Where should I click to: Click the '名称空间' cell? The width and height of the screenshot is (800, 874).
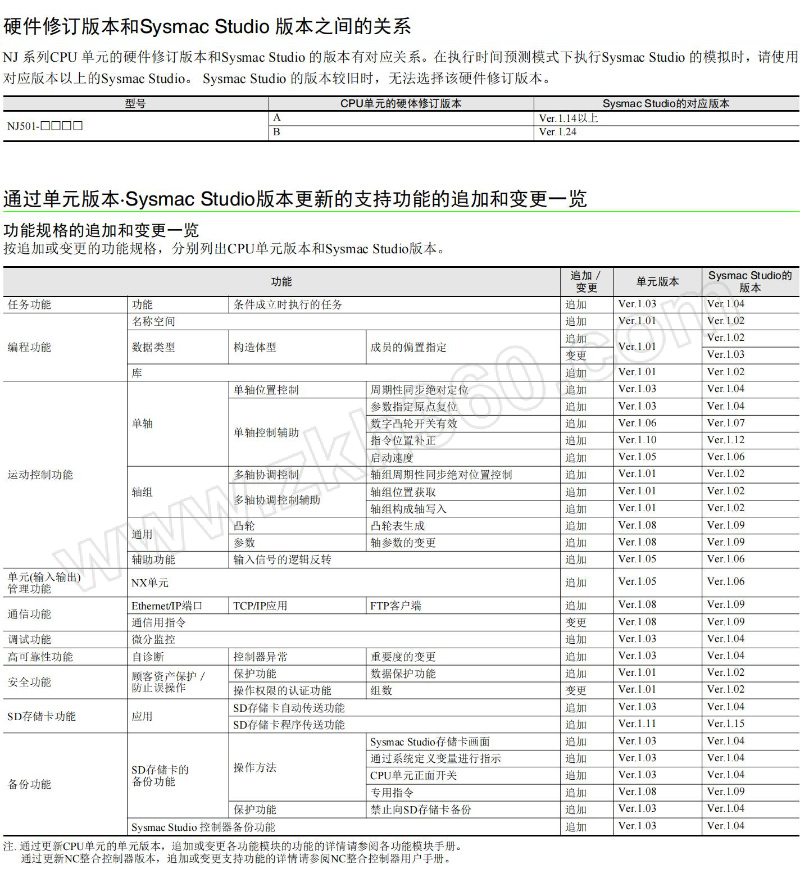click(153, 322)
